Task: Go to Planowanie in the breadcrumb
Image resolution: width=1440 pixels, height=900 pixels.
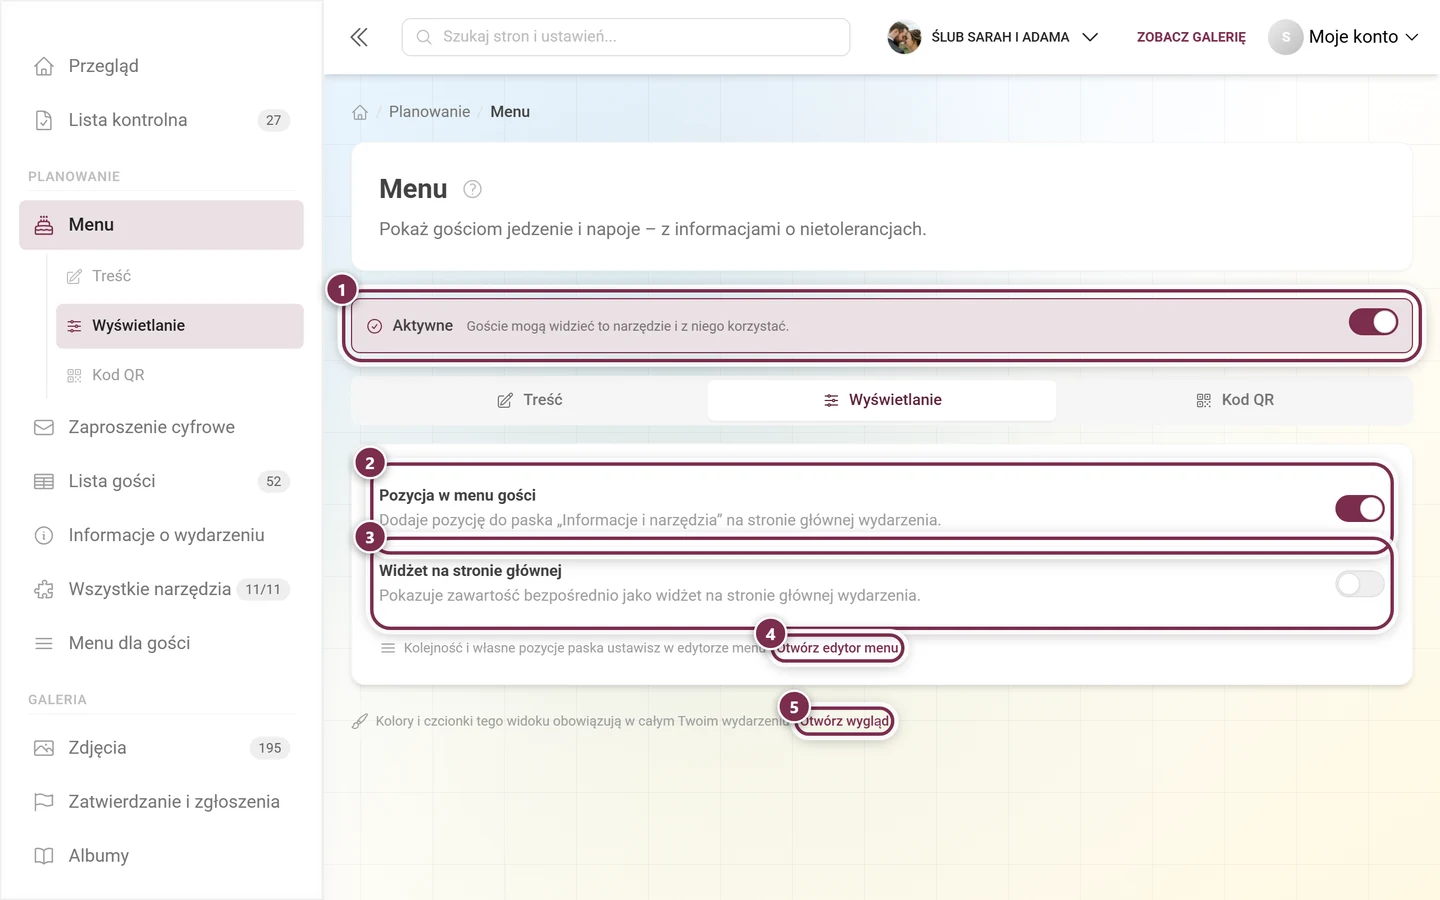Action: [429, 112]
